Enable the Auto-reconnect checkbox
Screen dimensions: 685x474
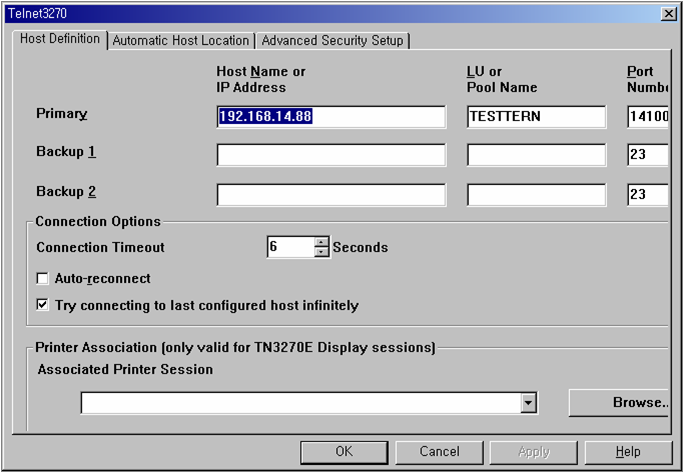(43, 279)
